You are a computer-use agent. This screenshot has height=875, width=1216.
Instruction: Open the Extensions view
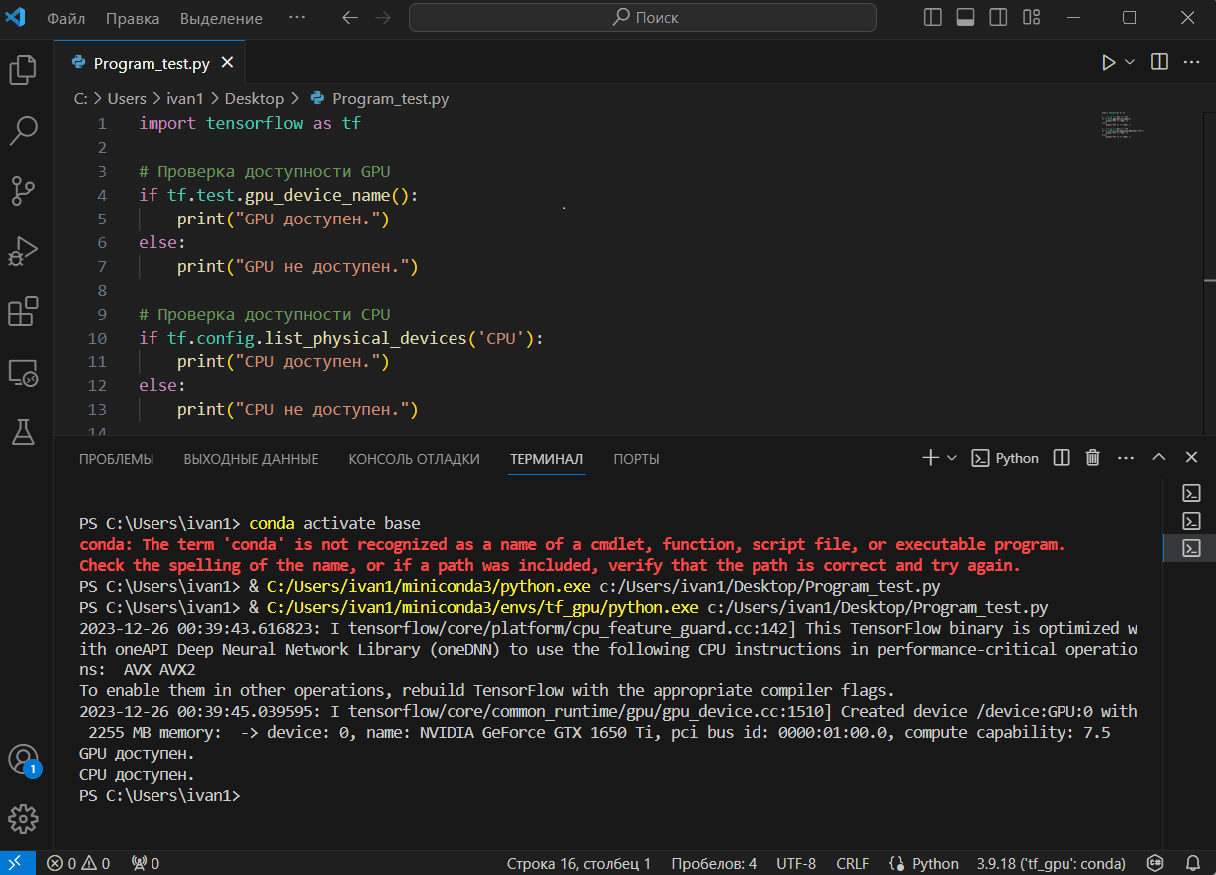[23, 312]
